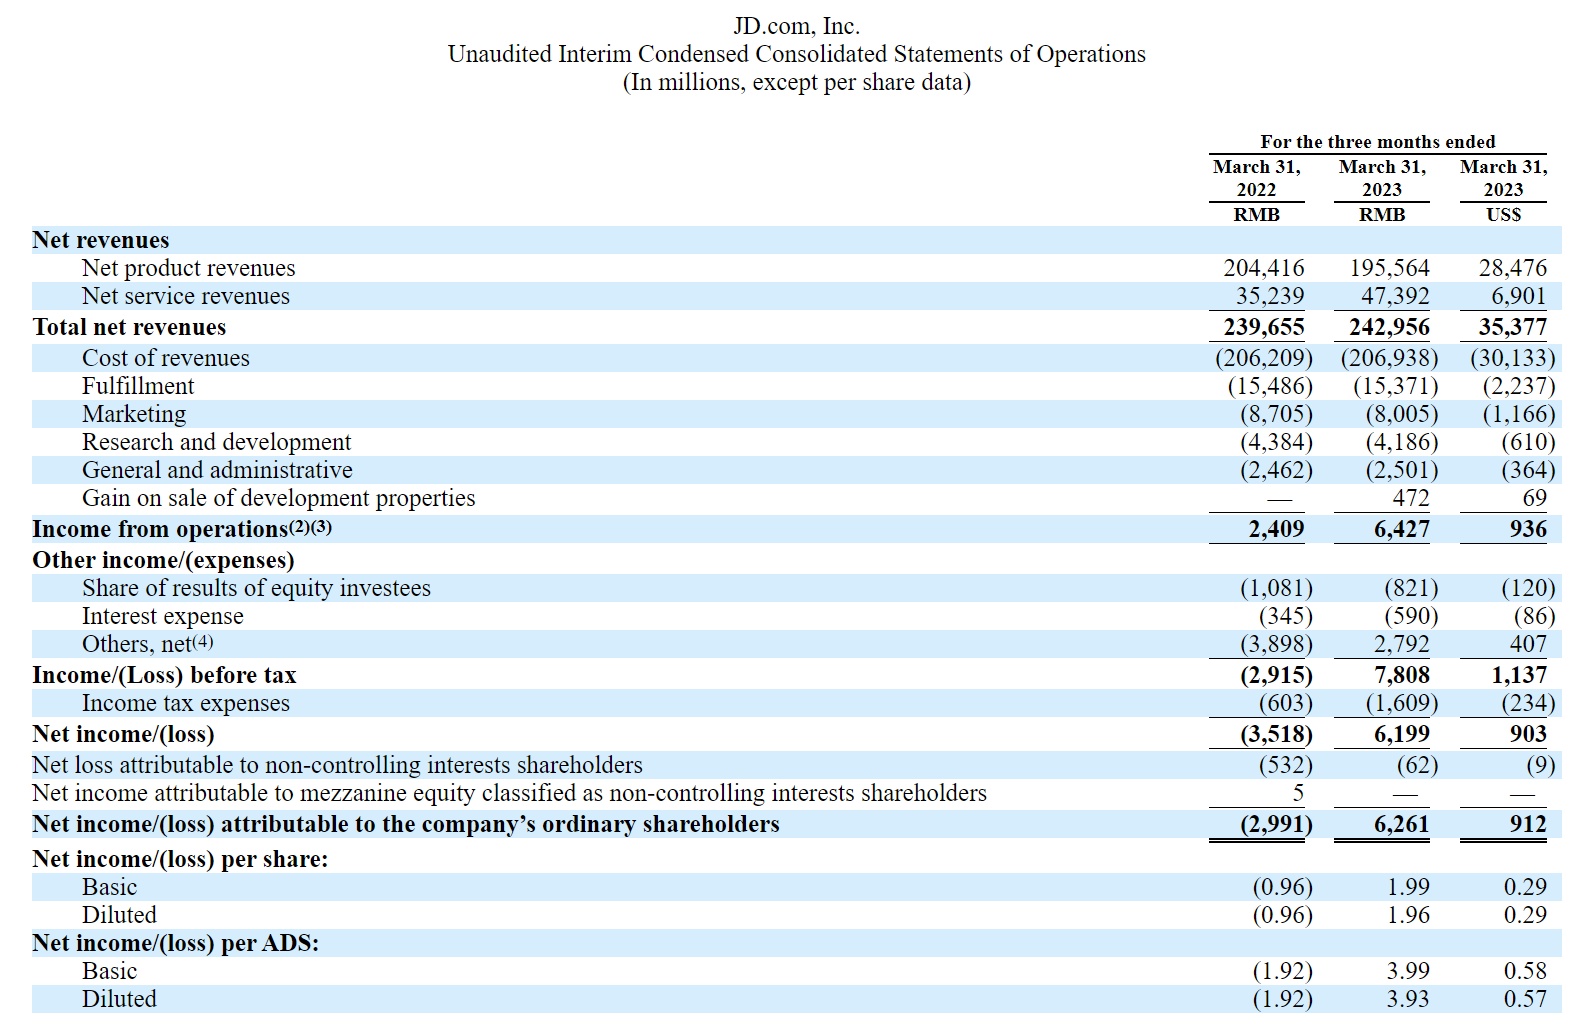
Task: Click the Cost of revenues row label
Action: tap(165, 358)
